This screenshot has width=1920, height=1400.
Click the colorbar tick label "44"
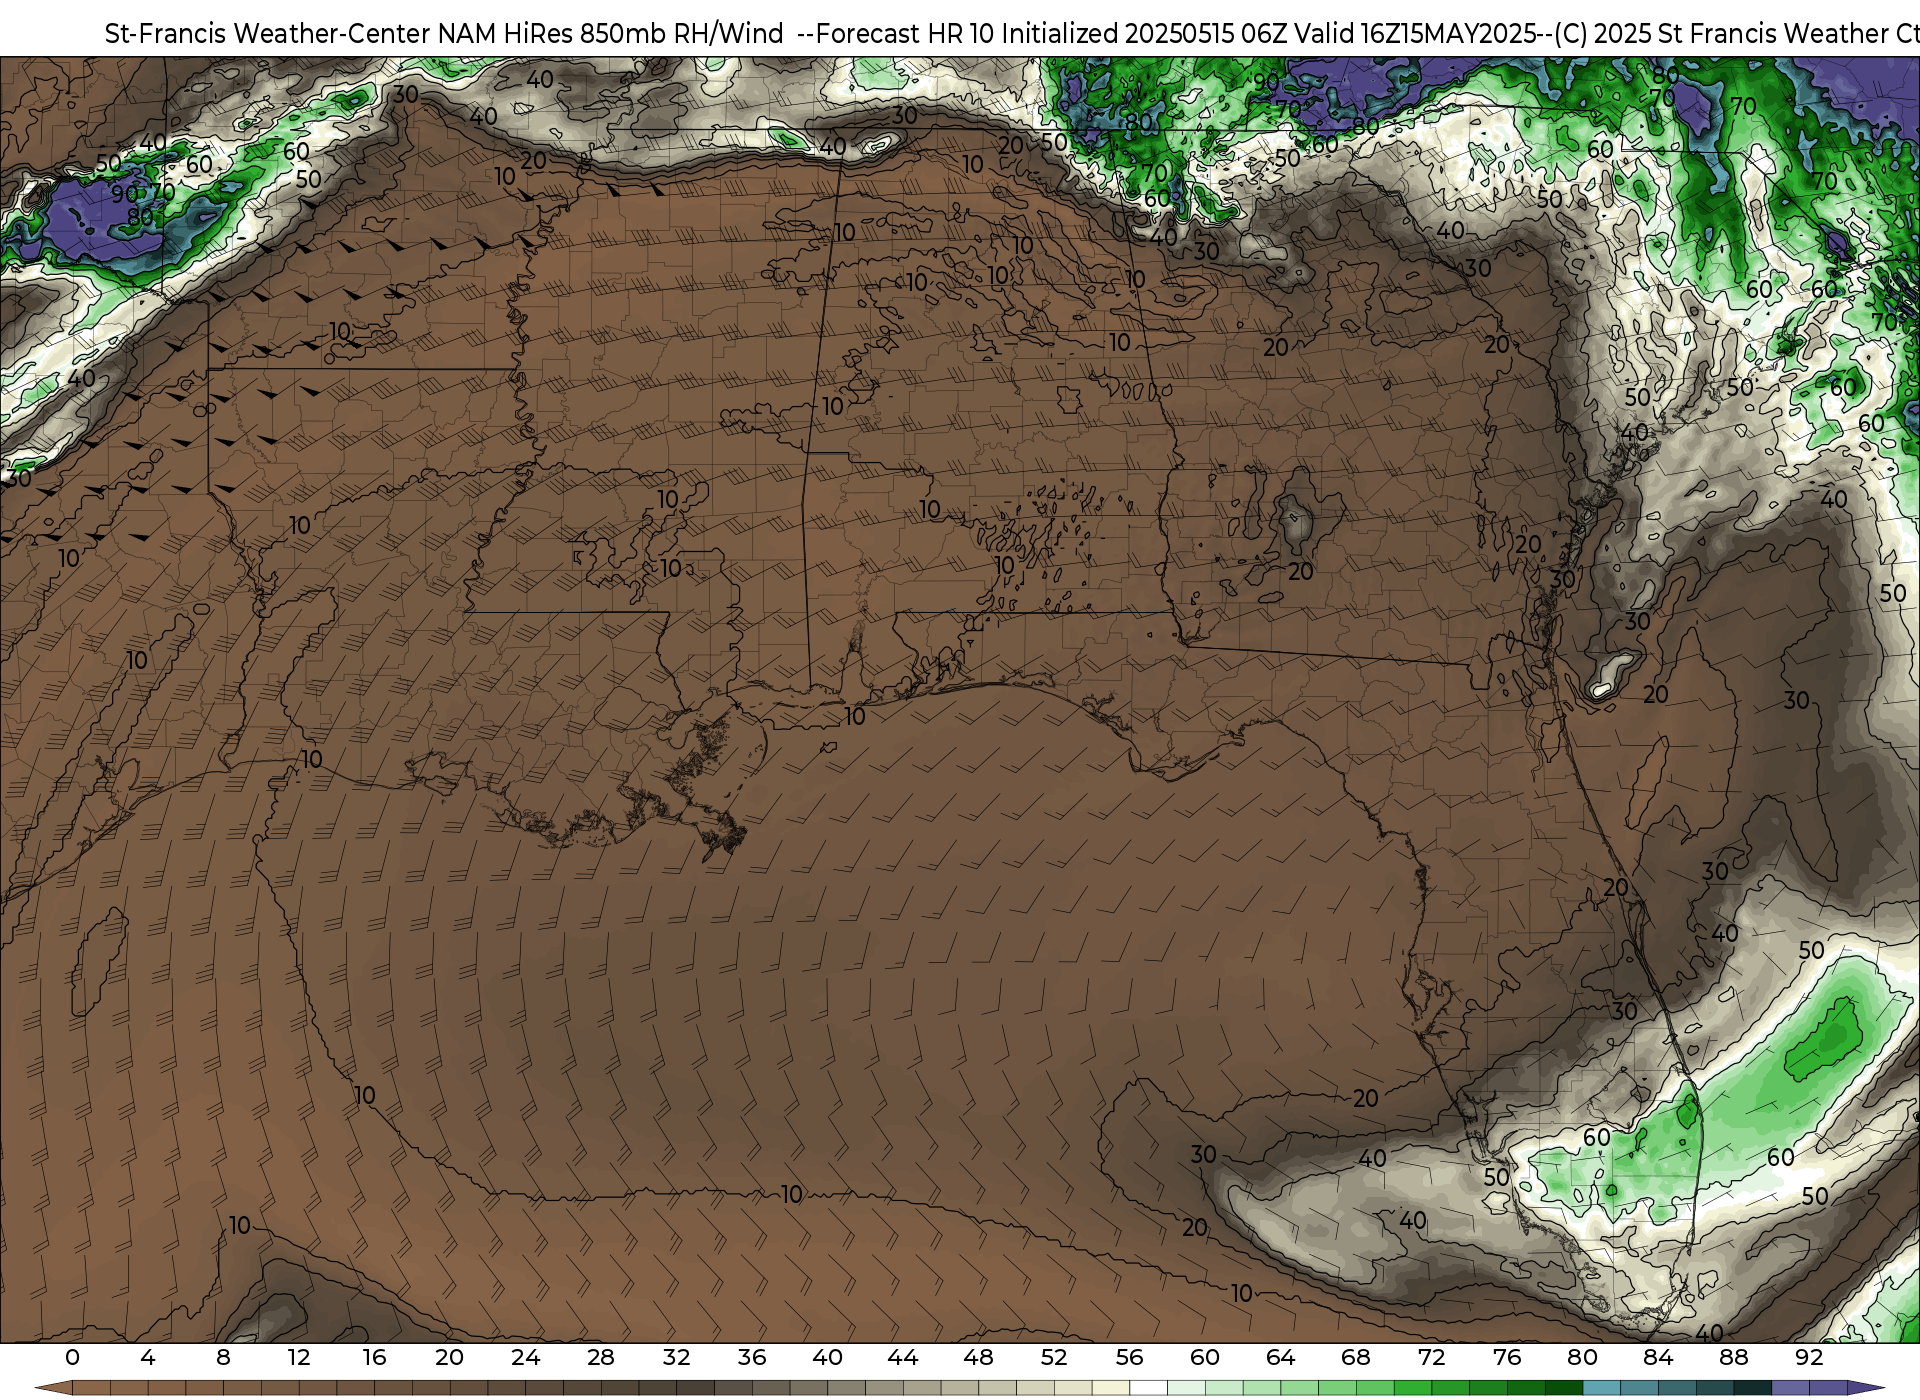point(903,1357)
